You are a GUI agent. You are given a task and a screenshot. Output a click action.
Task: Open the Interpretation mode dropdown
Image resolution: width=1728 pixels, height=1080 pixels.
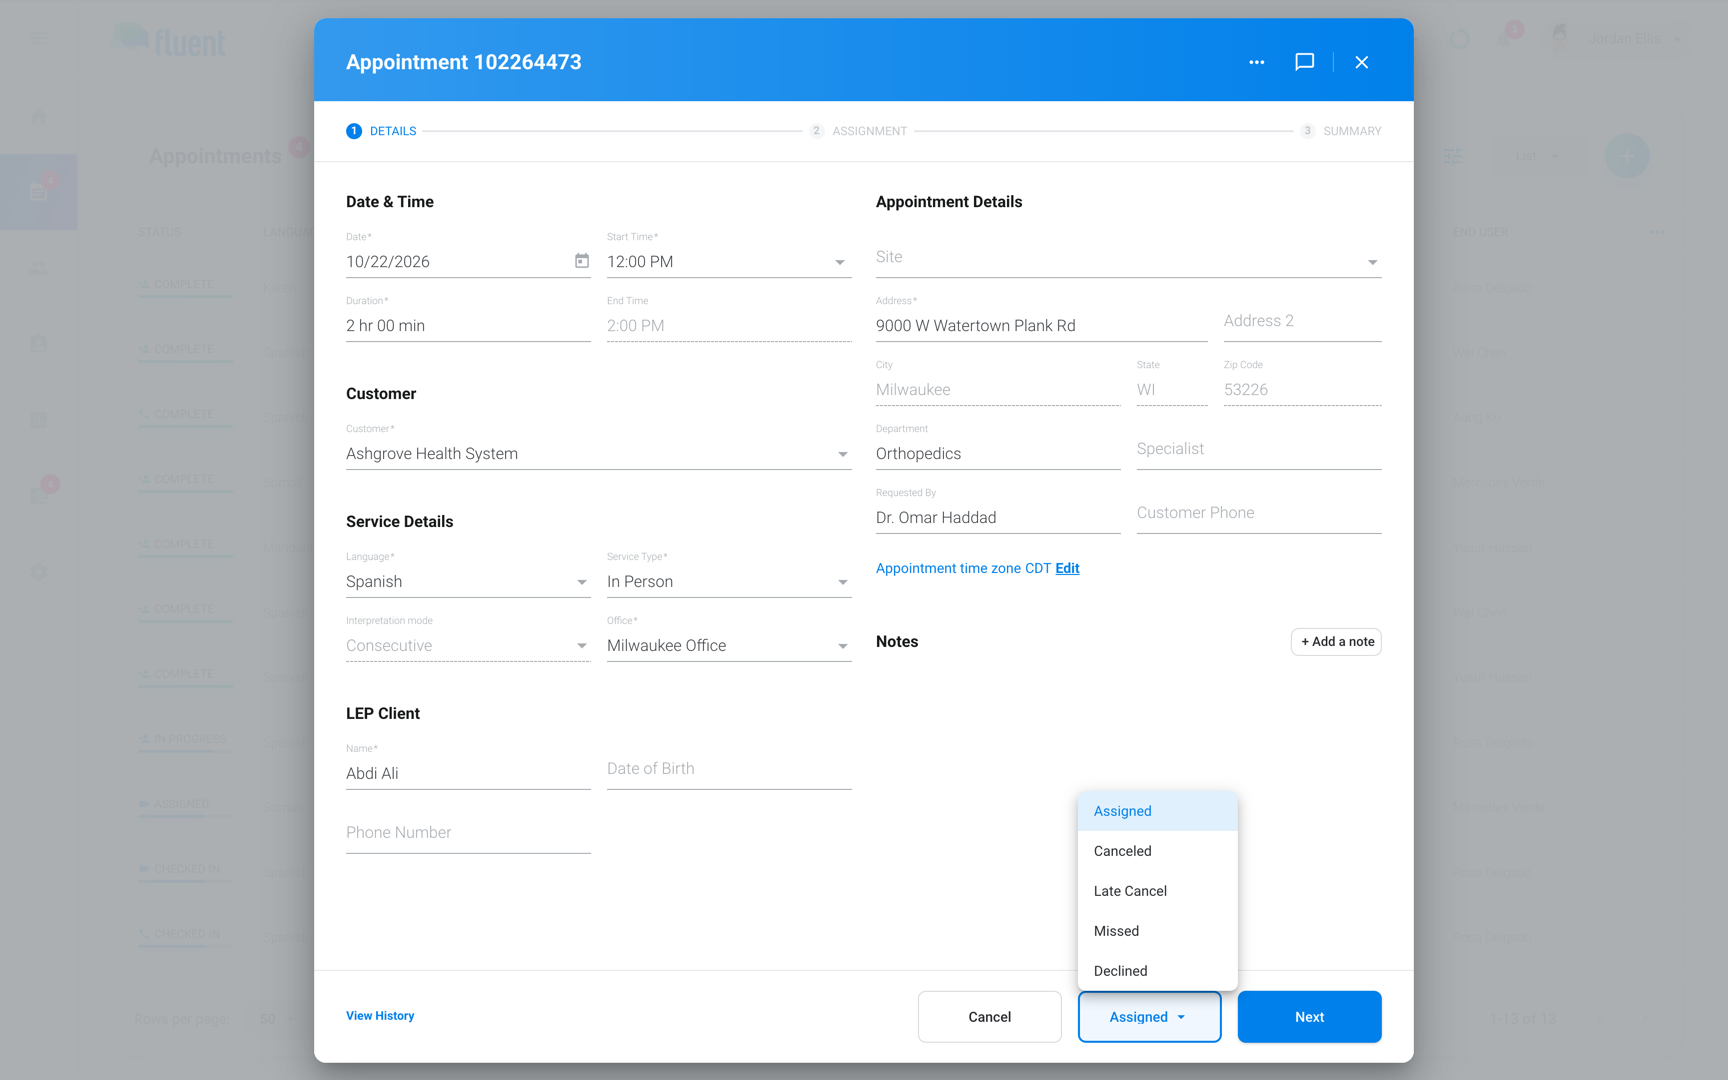tap(468, 646)
